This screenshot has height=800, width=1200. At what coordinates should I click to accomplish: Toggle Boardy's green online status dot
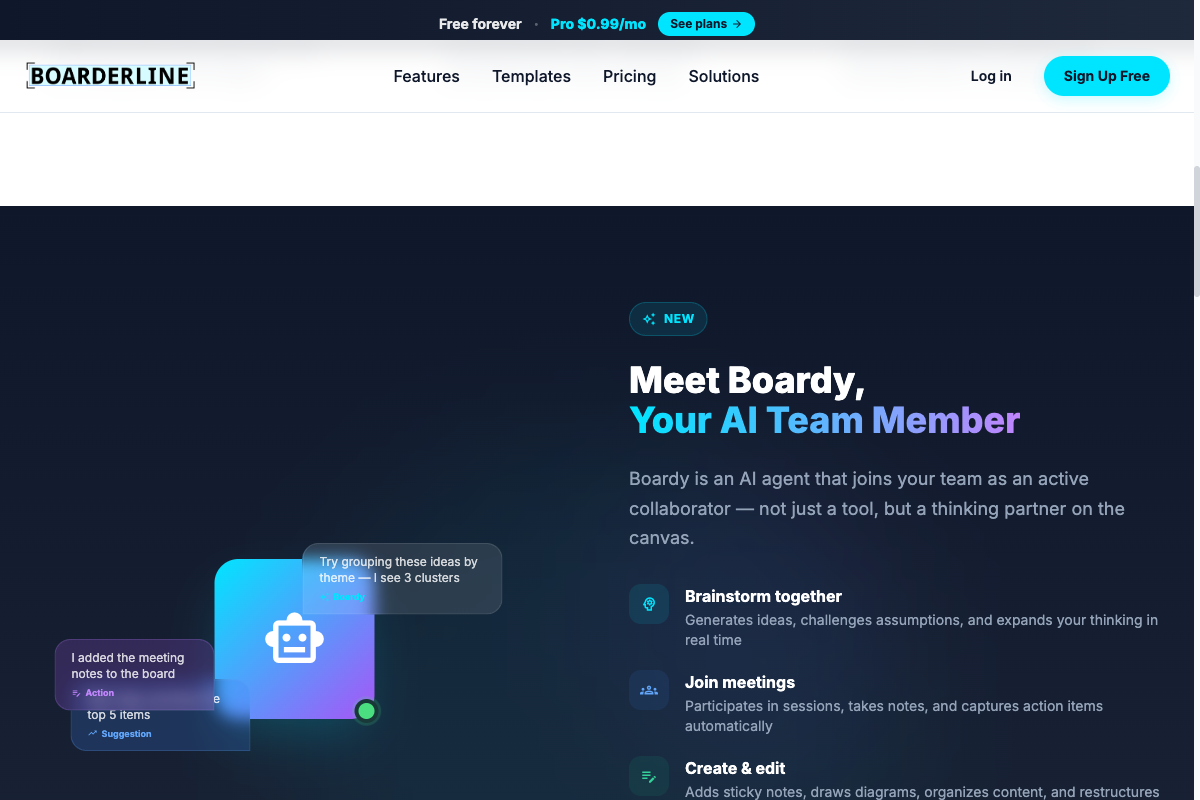(366, 710)
